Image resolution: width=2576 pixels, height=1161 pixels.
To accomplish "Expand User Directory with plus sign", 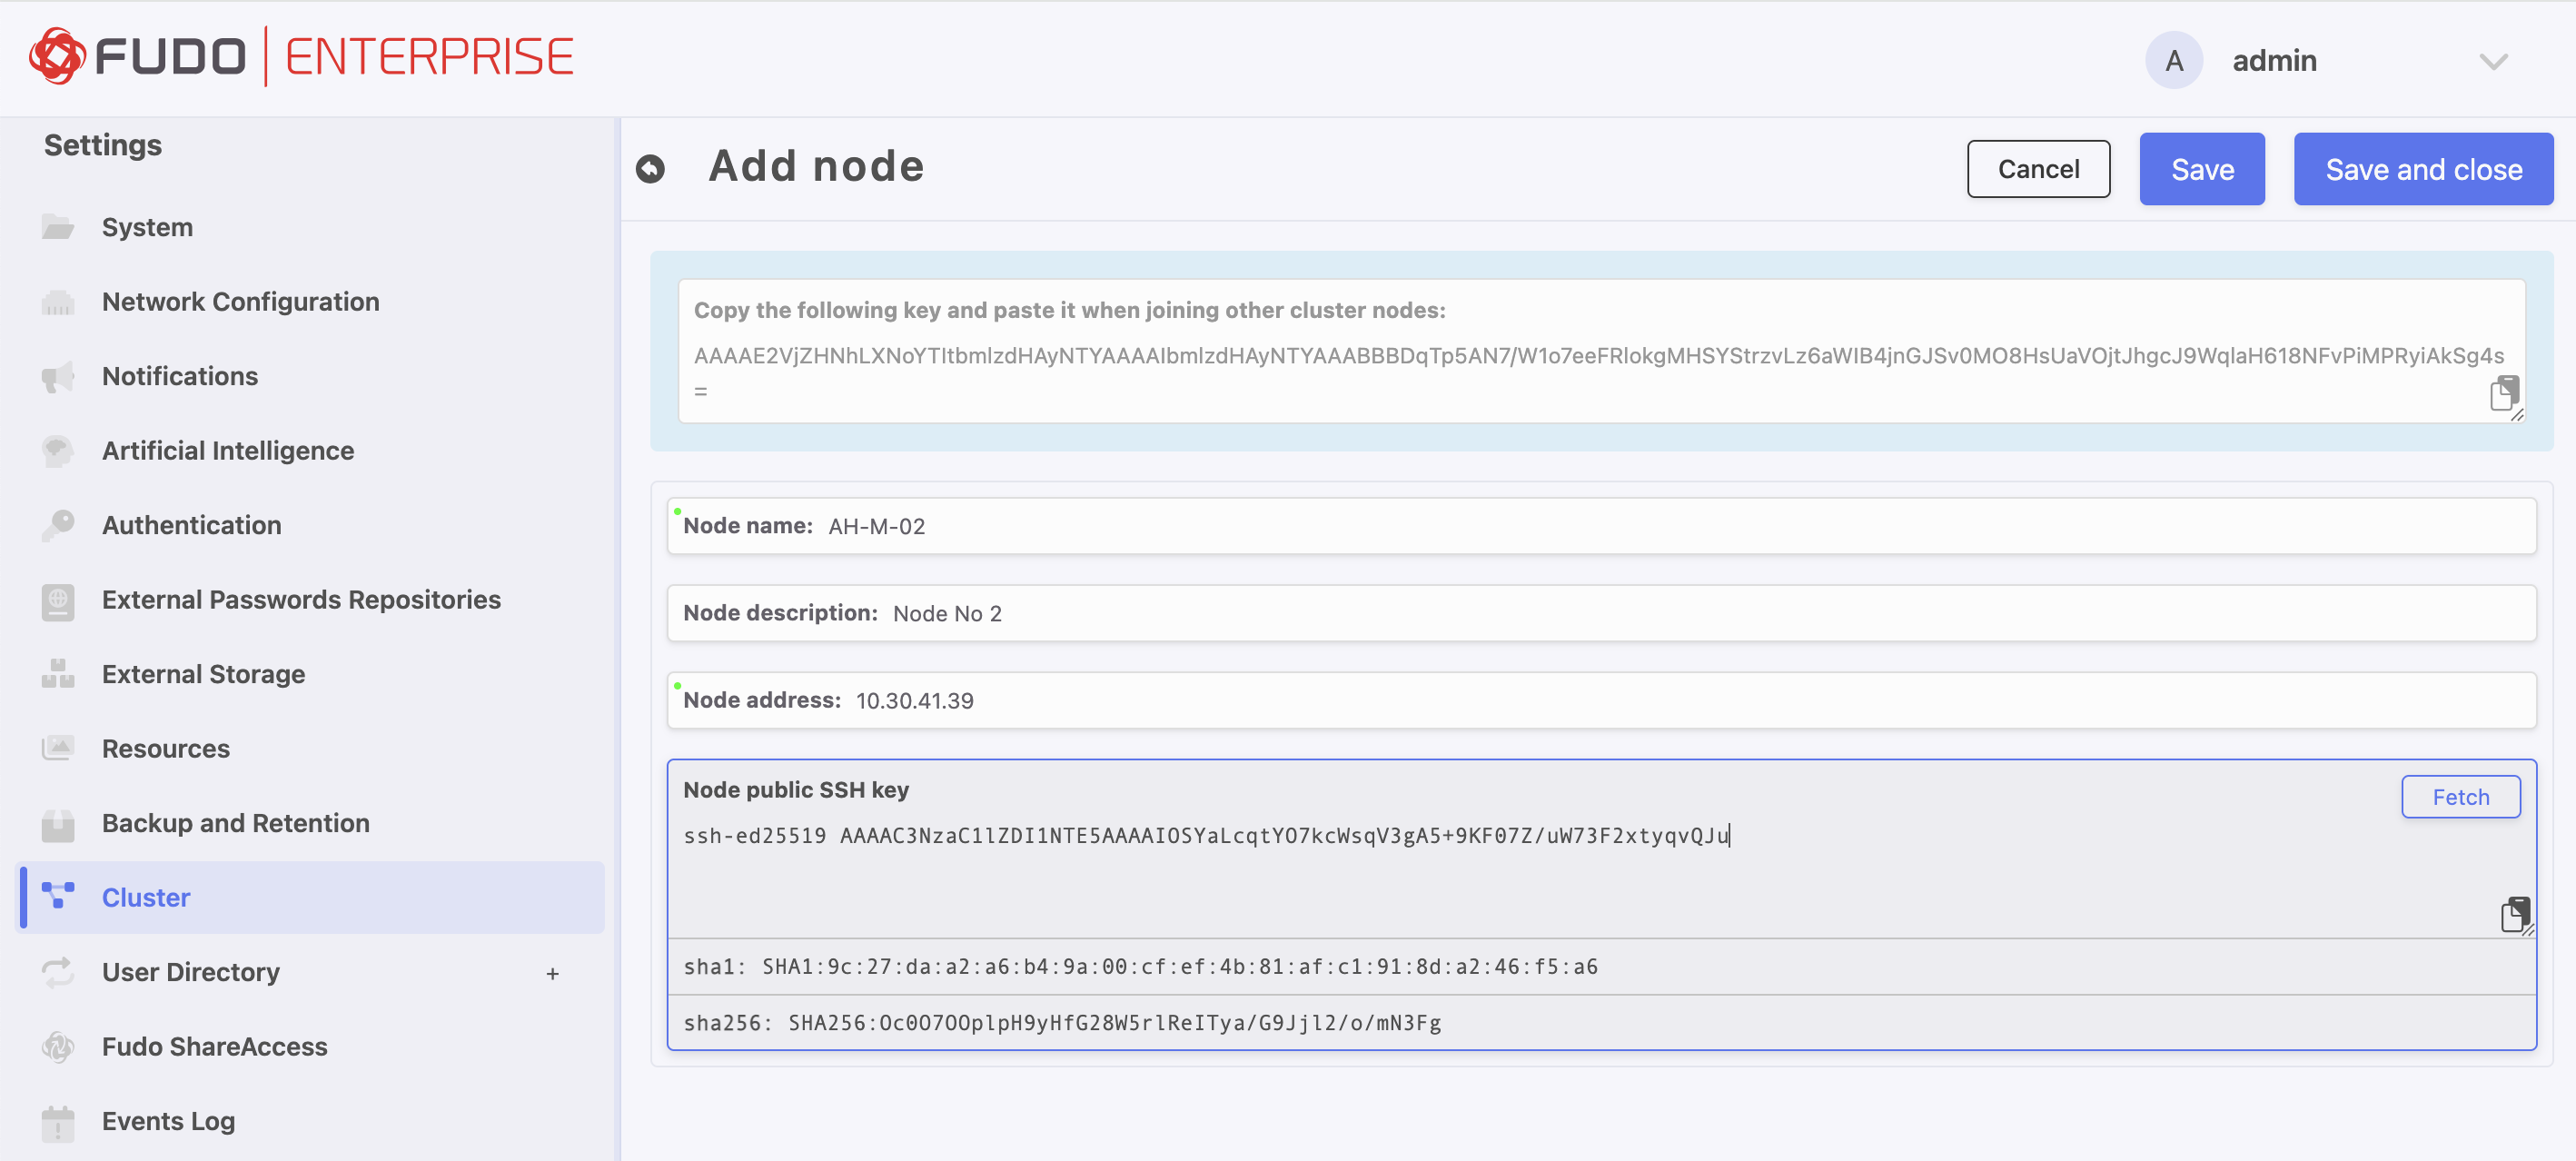I will click(x=552, y=973).
